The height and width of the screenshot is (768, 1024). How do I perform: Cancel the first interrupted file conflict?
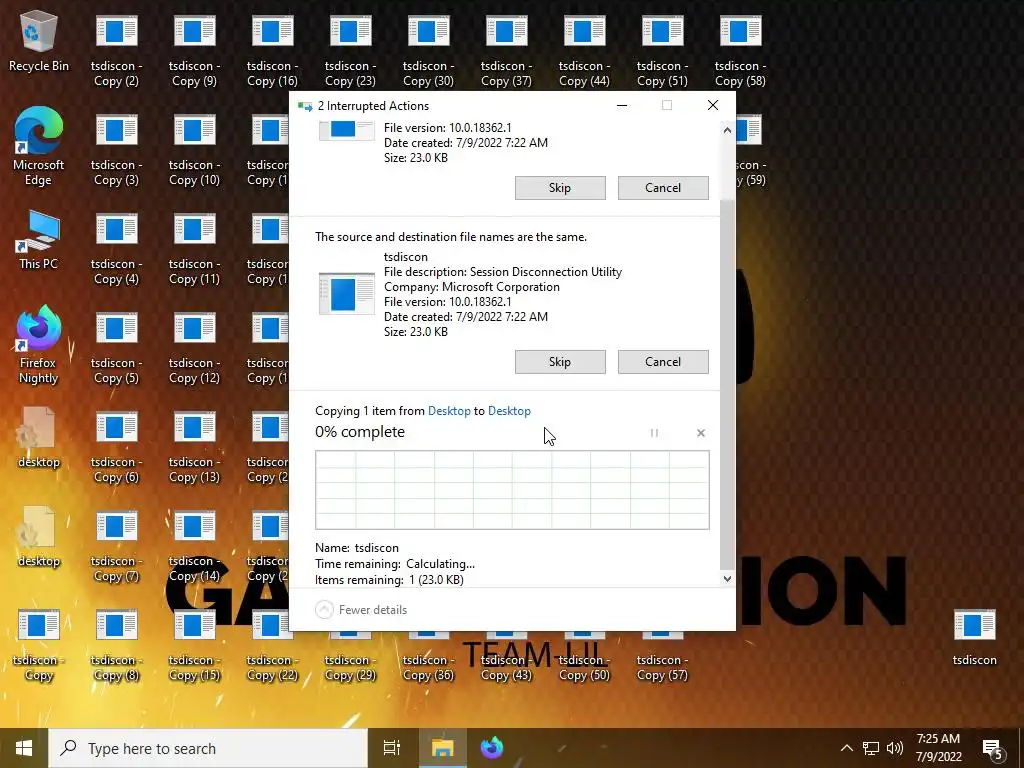click(x=663, y=188)
